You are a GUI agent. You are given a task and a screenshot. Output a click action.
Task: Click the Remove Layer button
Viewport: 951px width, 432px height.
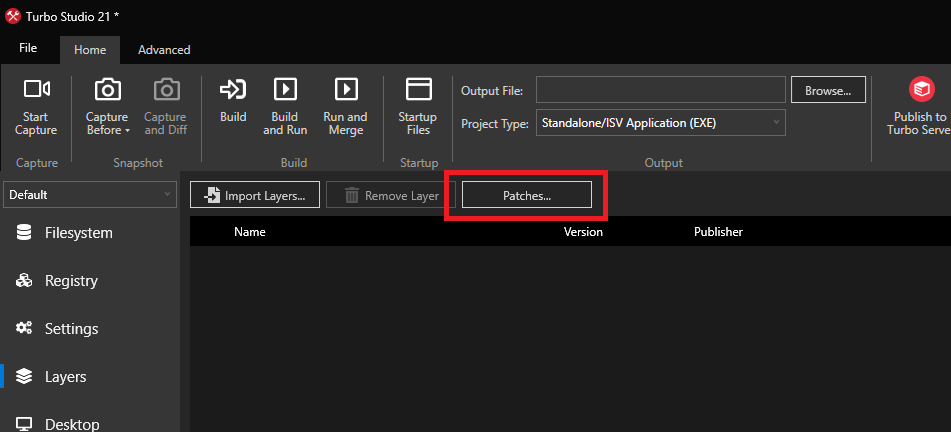coord(391,195)
